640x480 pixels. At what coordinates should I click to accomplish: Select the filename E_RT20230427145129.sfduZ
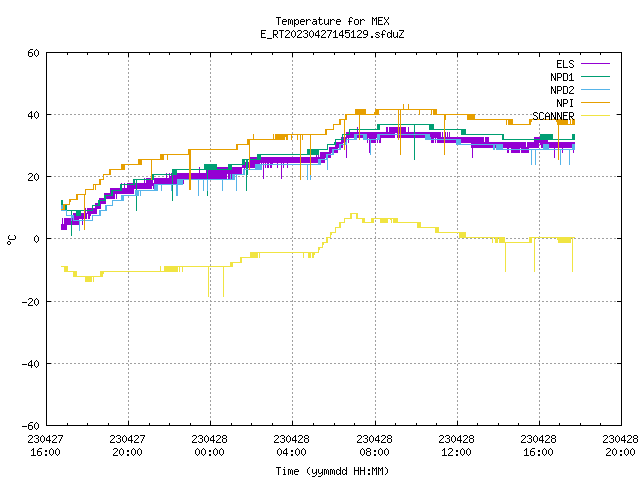332,34
